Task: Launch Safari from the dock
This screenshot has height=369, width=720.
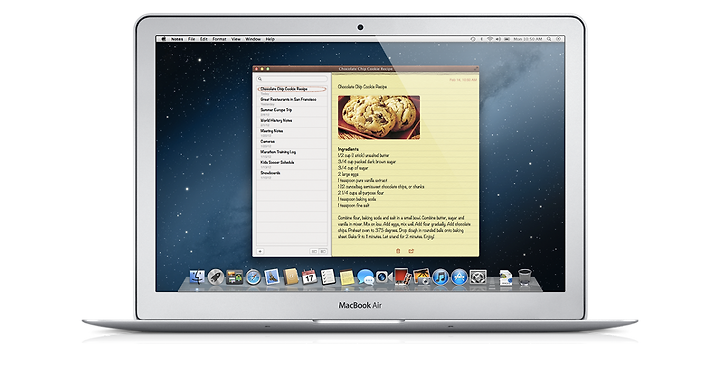Action: point(253,277)
